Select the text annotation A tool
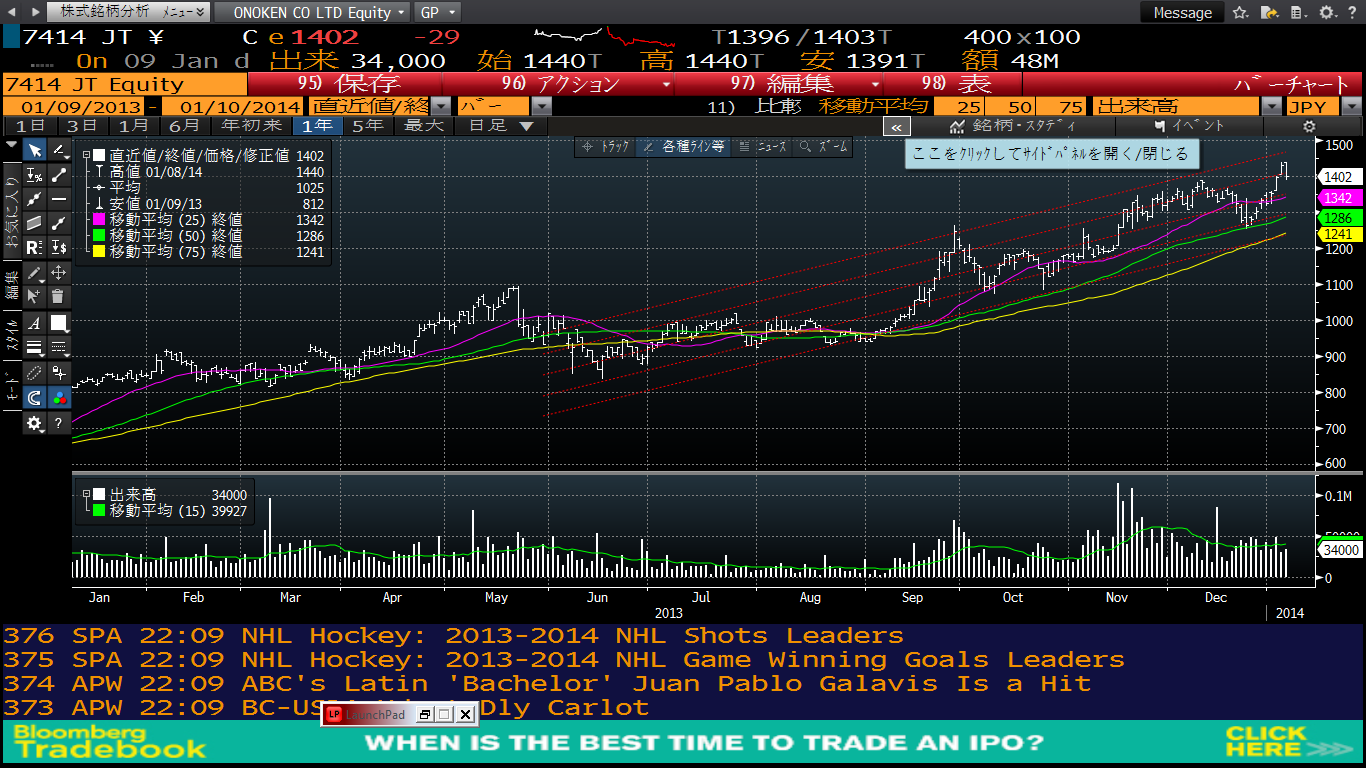 [34, 323]
